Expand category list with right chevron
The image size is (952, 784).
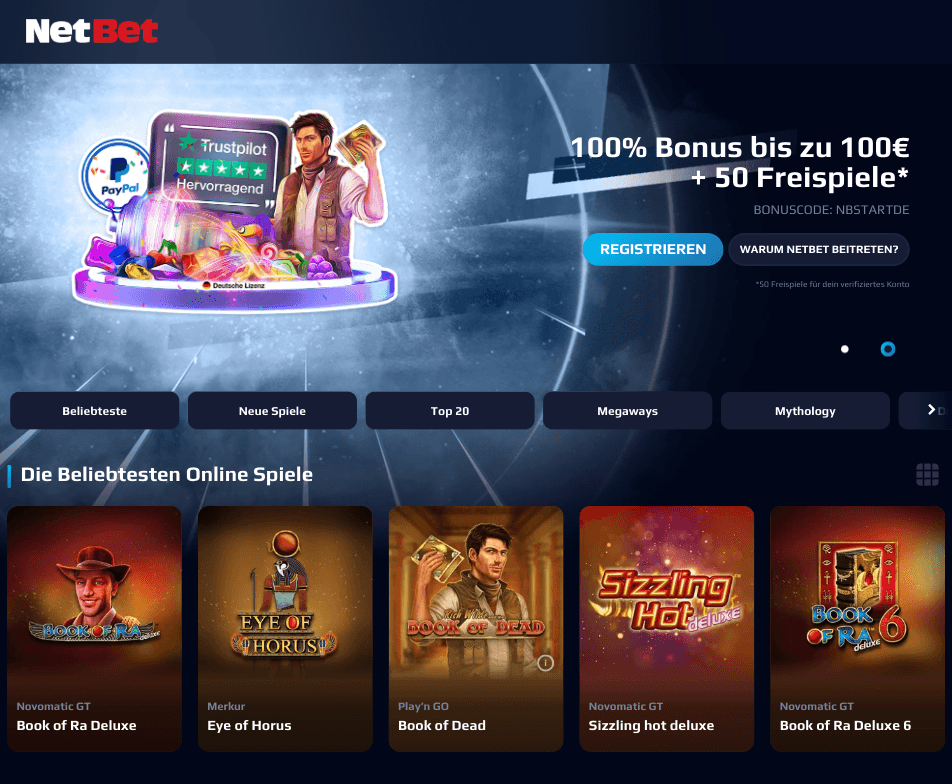tap(931, 410)
